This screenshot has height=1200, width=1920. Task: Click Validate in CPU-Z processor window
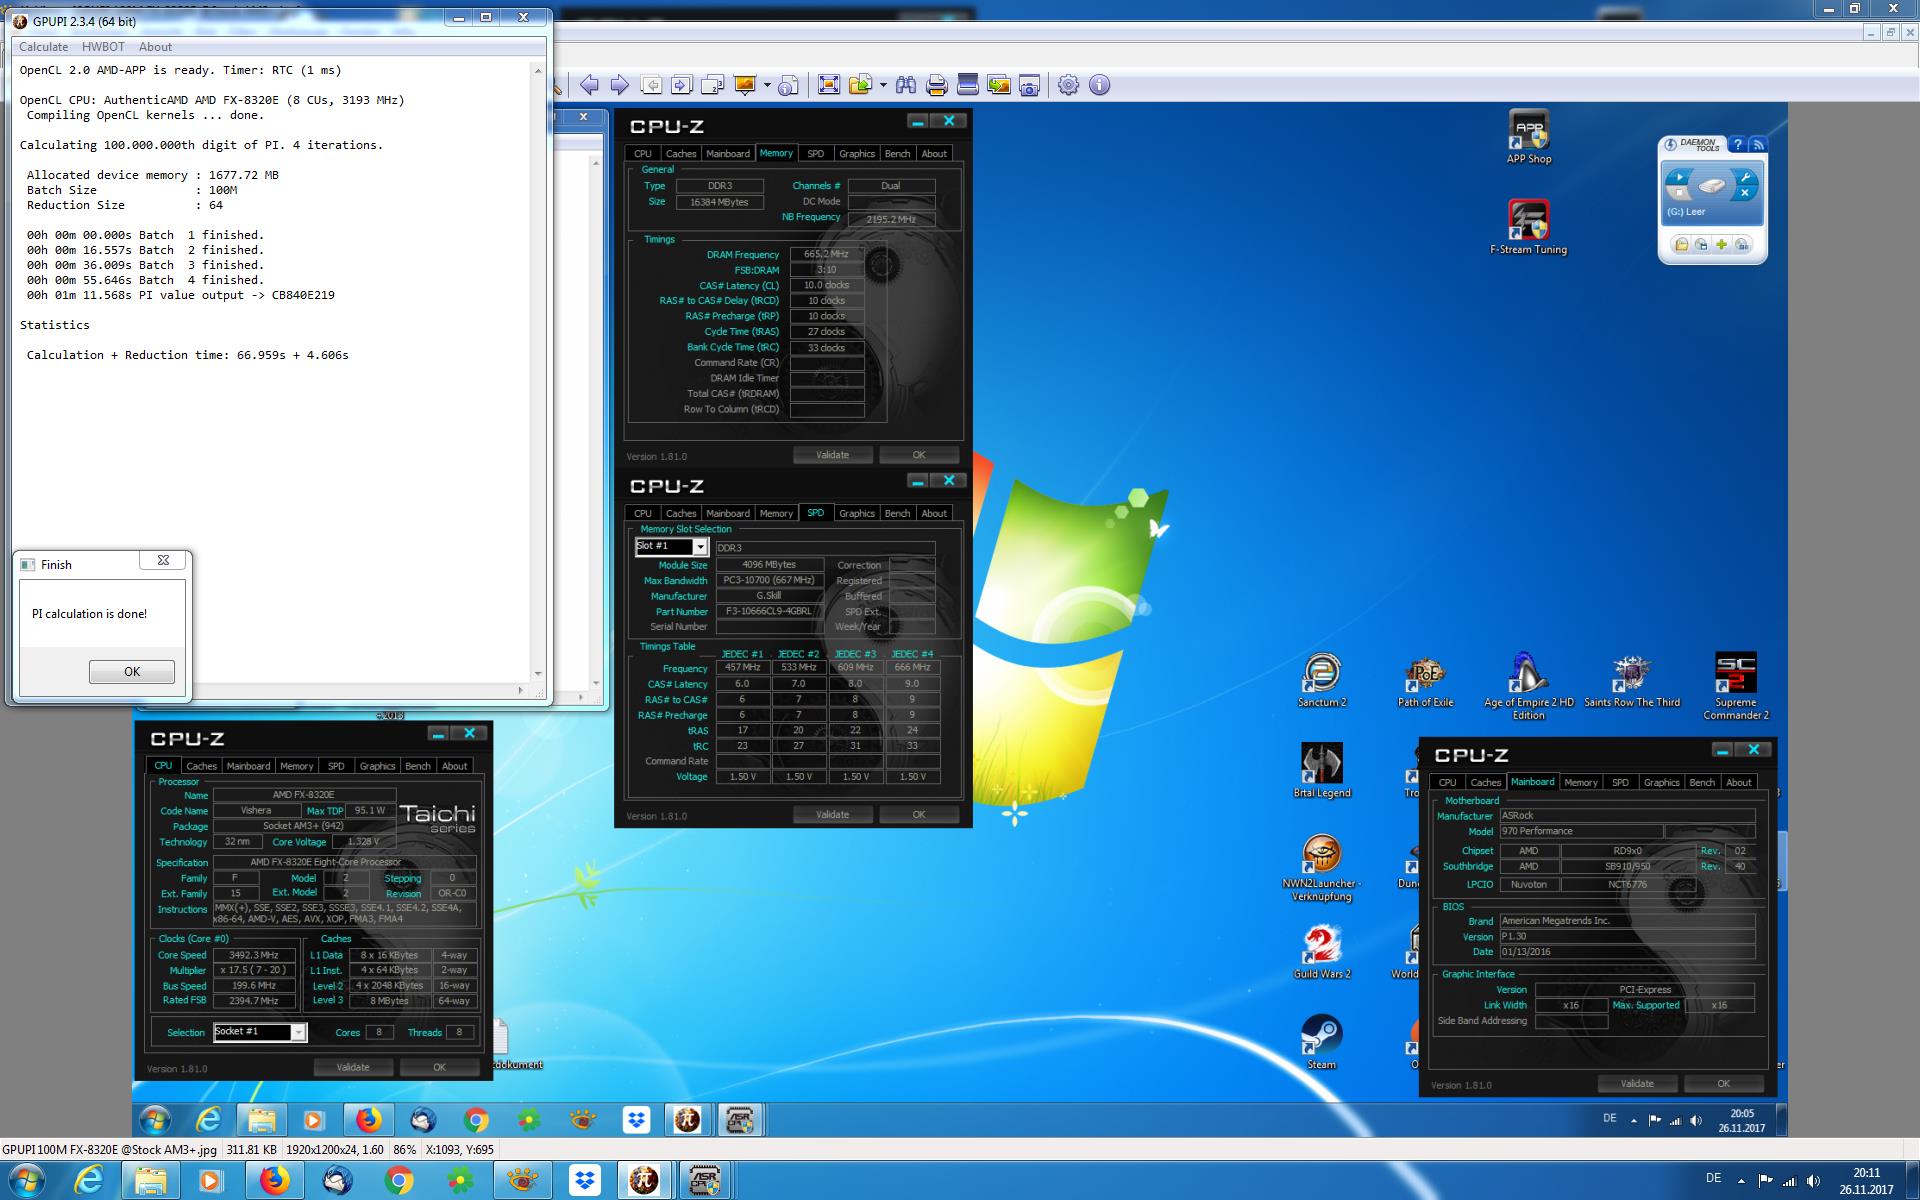tap(353, 1068)
